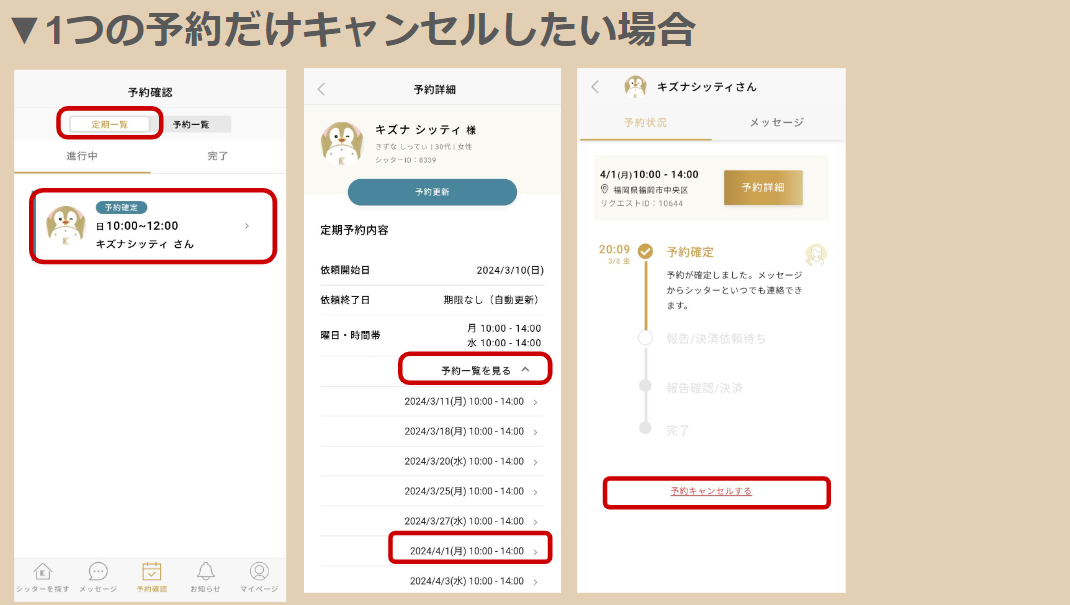This screenshot has width=1070, height=605.
Task: Open シッターを探す home icon in bottom nav
Action: pyautogui.click(x=43, y=572)
